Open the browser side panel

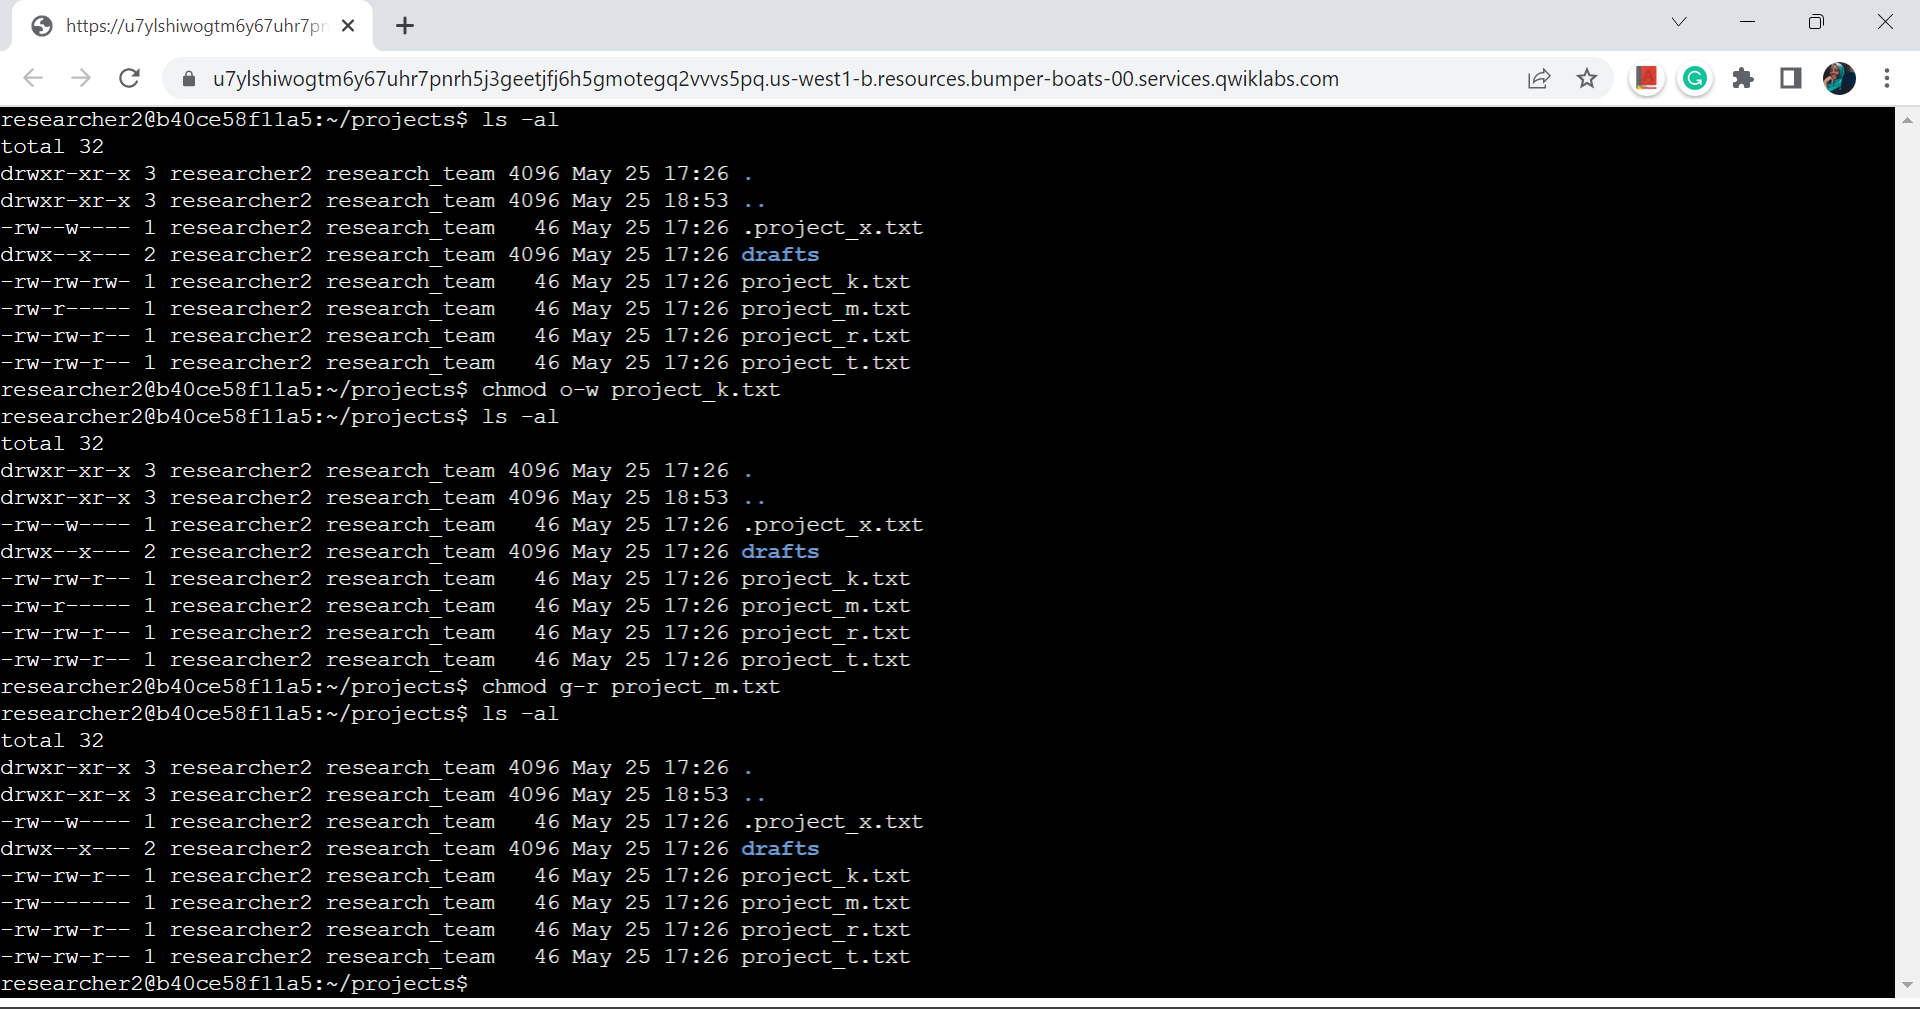tap(1790, 79)
